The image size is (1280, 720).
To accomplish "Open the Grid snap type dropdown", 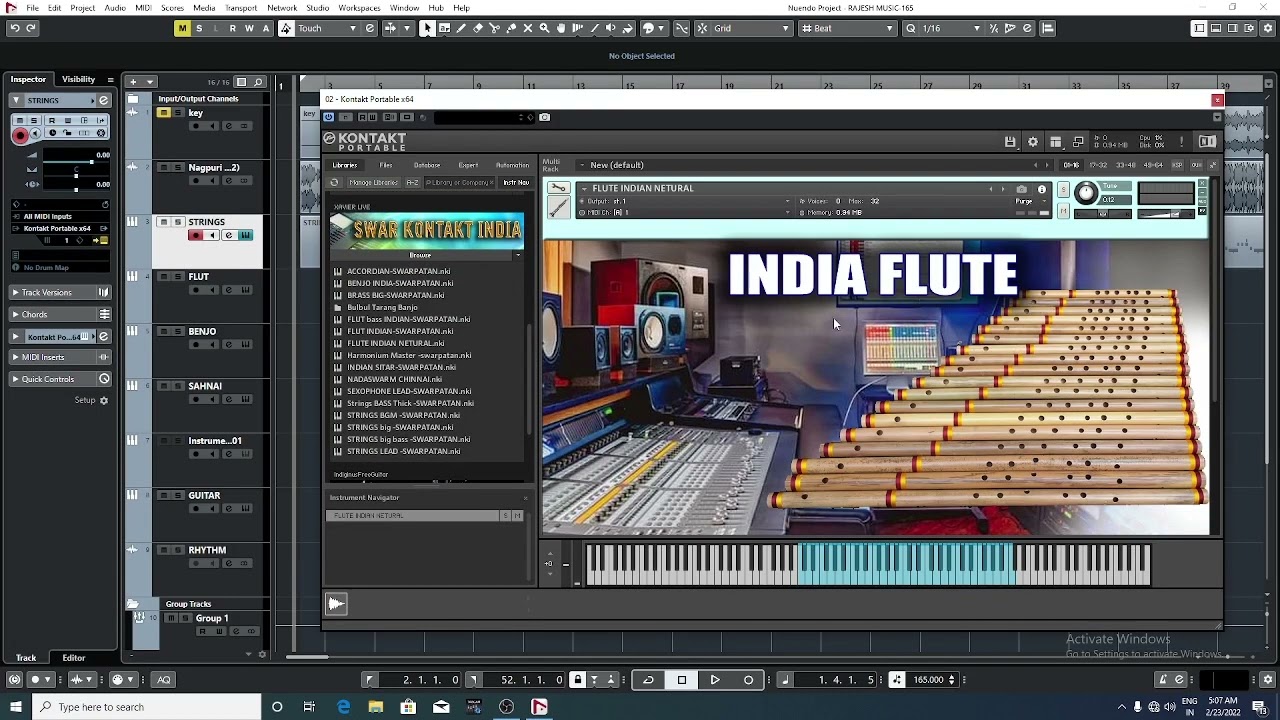I will [751, 28].
